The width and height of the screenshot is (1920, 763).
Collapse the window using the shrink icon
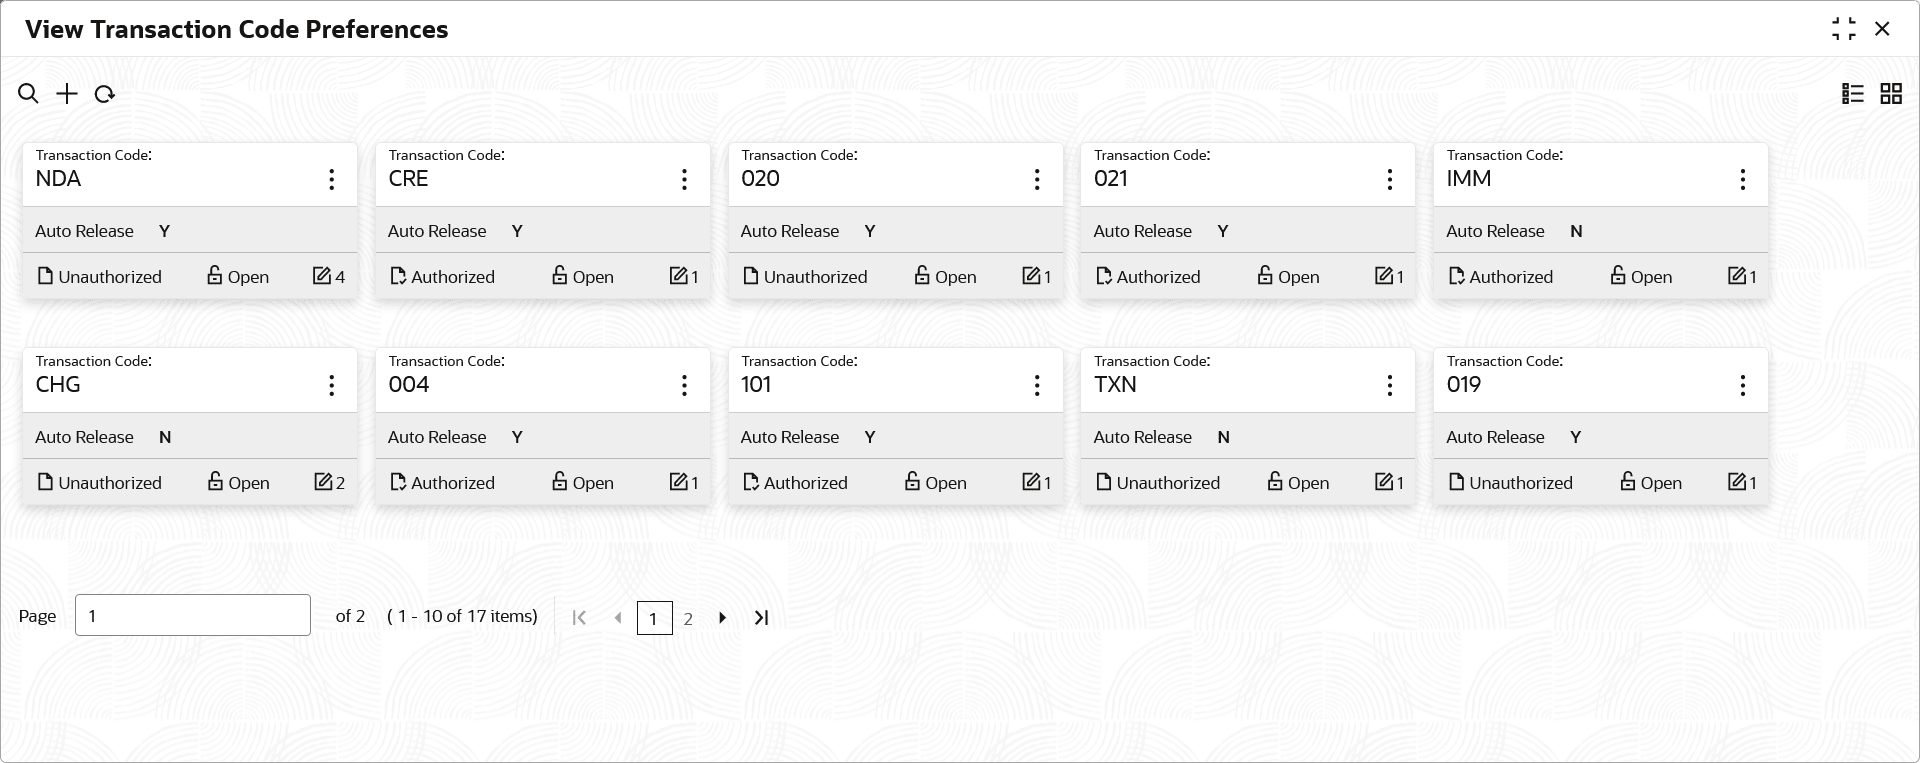[x=1844, y=29]
